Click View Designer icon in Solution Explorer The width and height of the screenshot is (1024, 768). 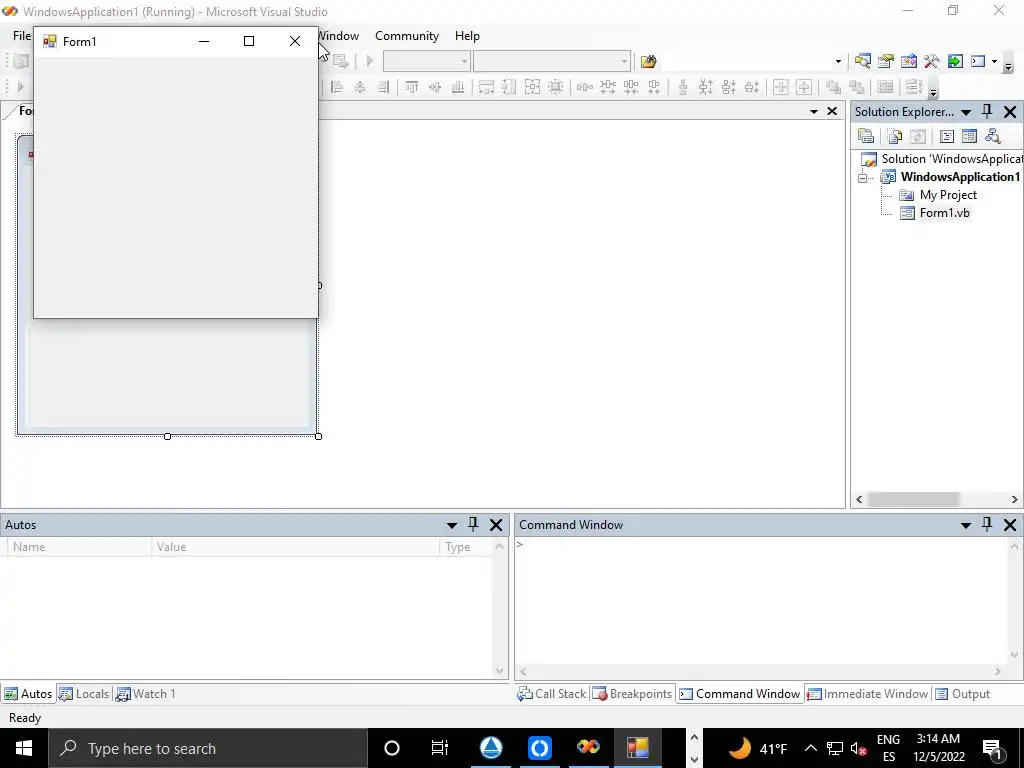(x=970, y=136)
